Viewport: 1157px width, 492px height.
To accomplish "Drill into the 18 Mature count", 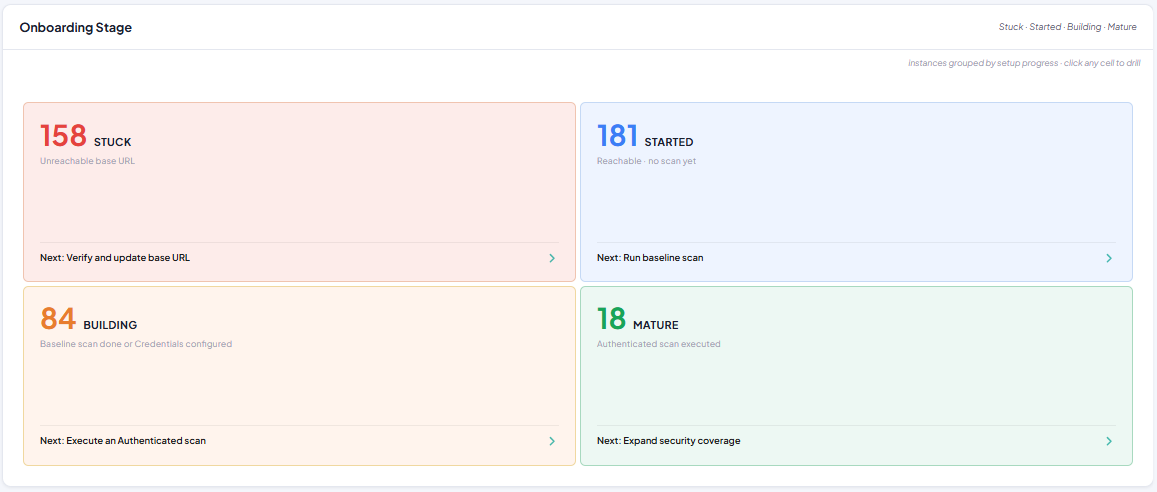I will tap(612, 319).
